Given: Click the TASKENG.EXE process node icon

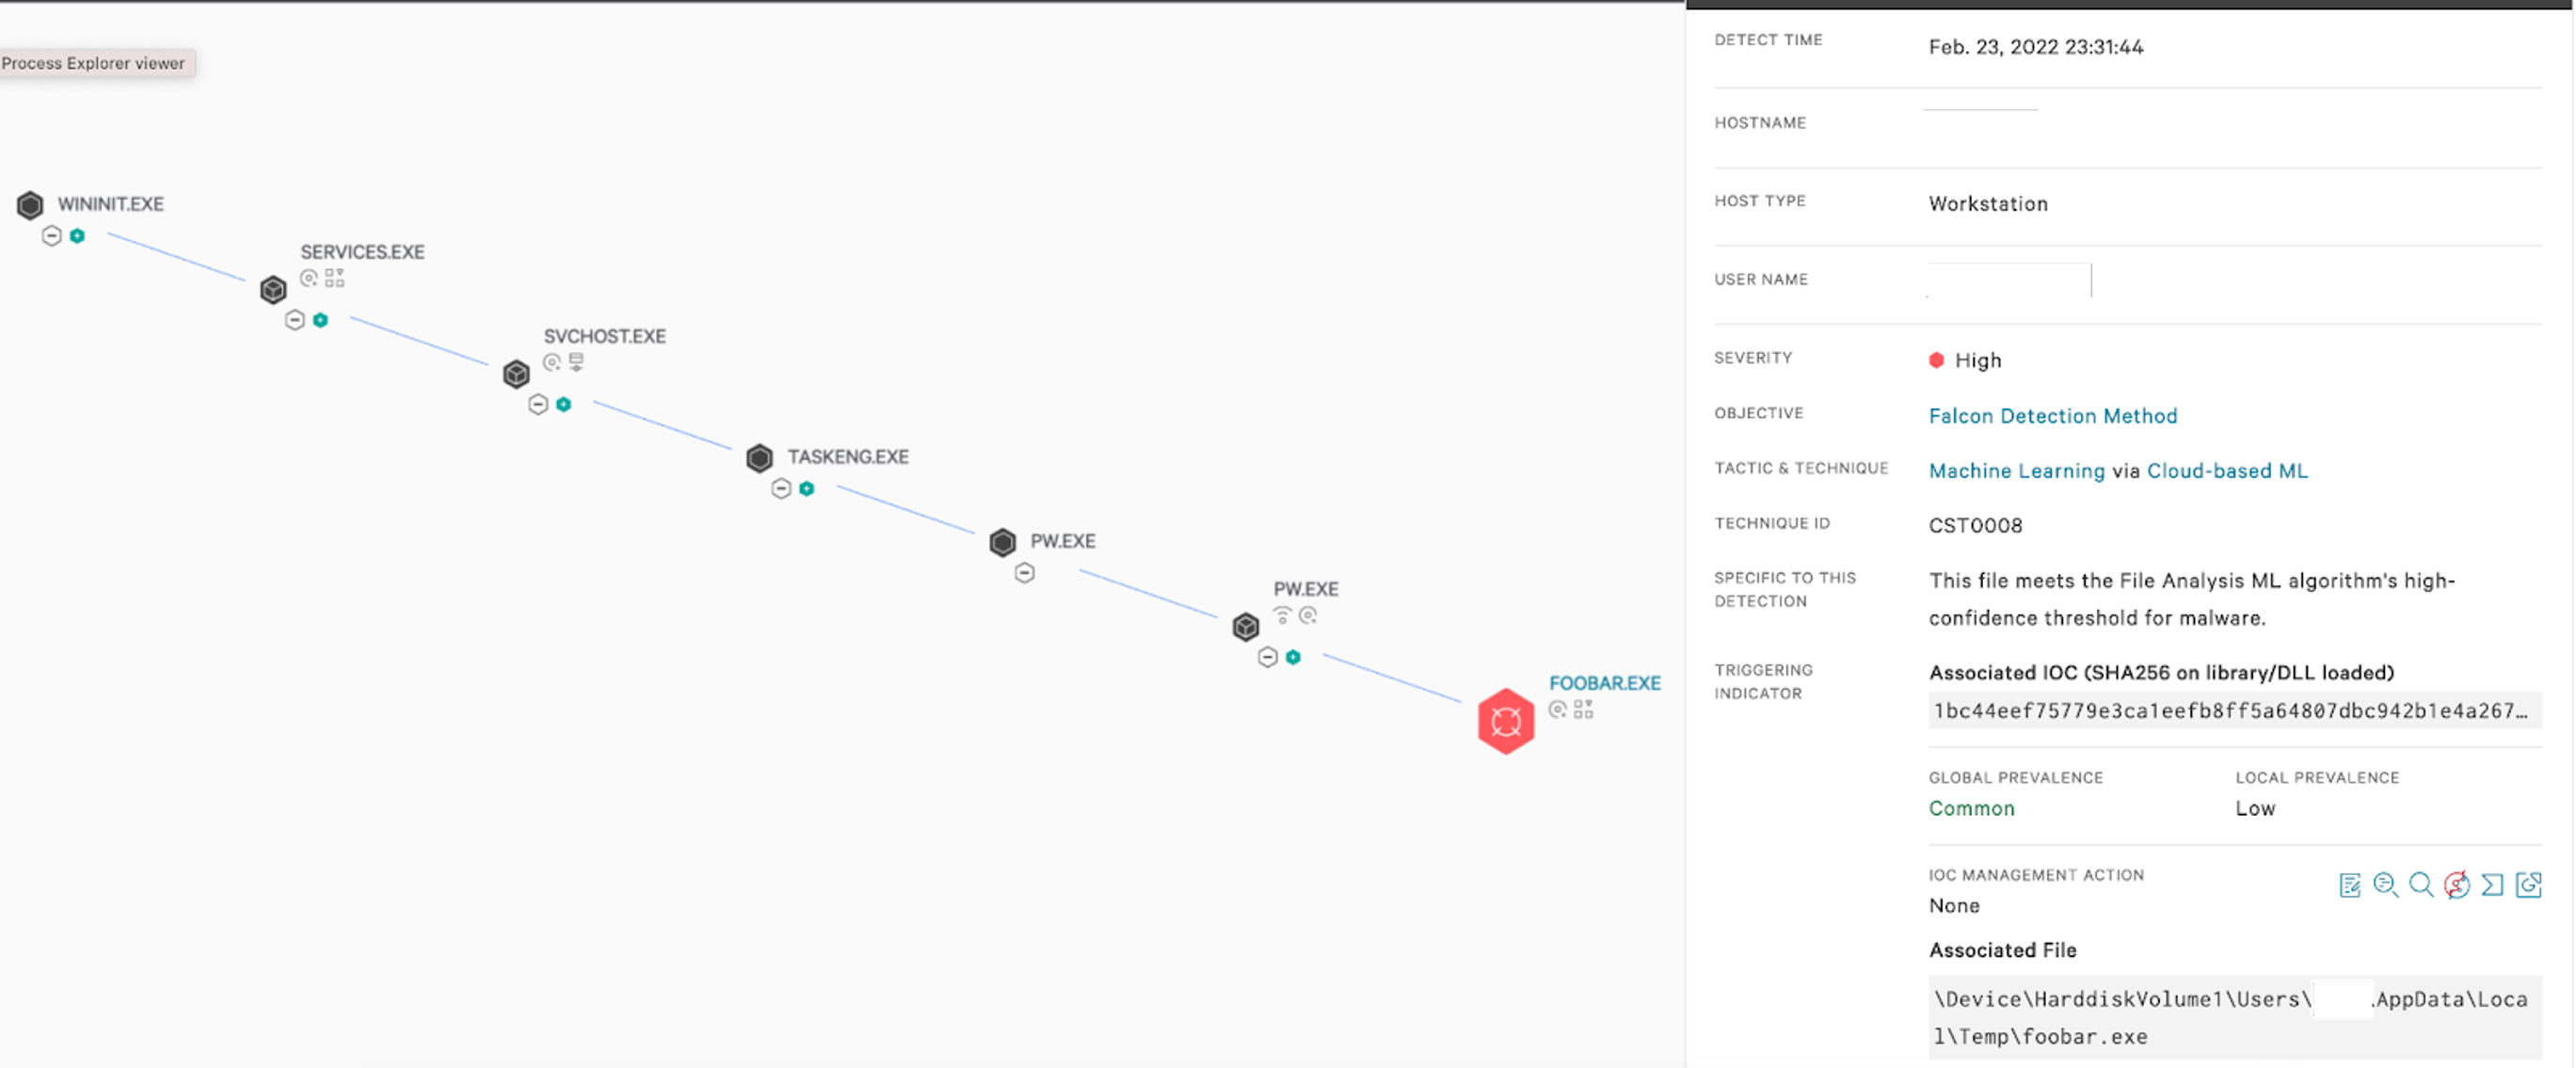Looking at the screenshot, I should [759, 458].
